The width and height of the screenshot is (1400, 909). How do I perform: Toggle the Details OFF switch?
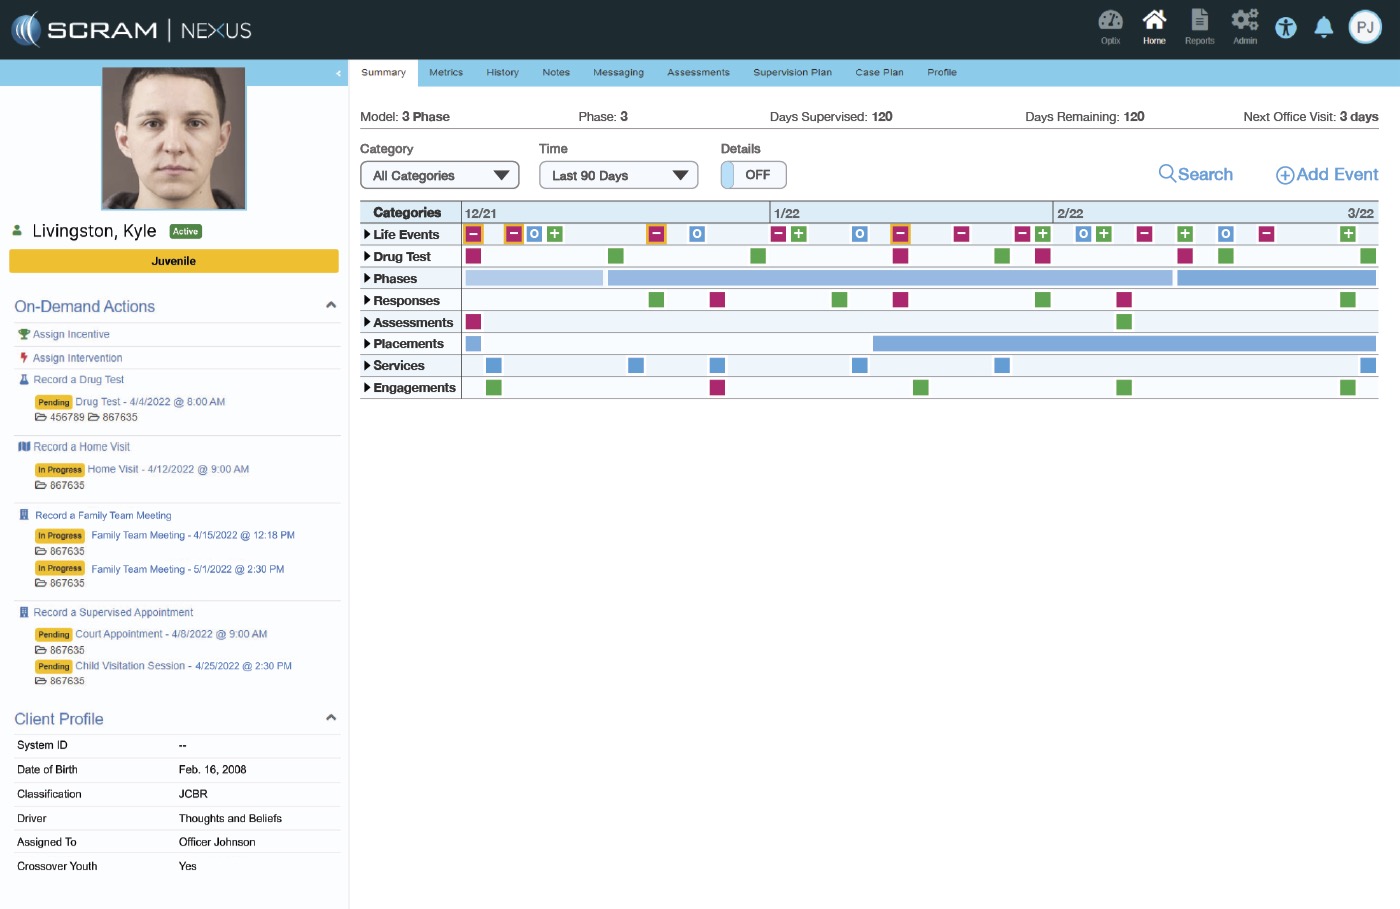(753, 175)
